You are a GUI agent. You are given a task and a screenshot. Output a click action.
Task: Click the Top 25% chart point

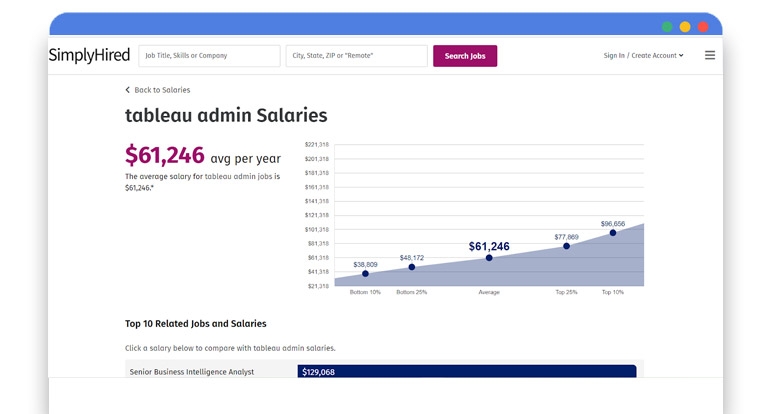pyautogui.click(x=566, y=246)
